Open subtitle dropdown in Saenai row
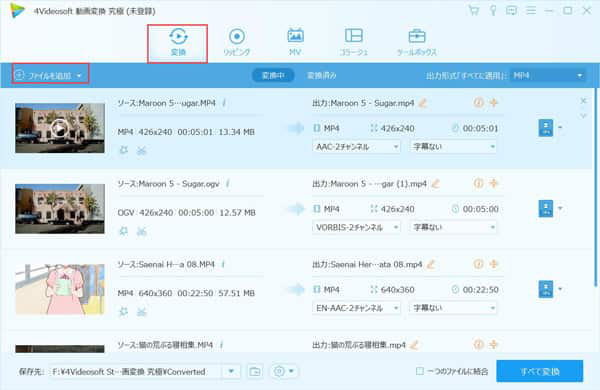600x390 pixels. (x=453, y=308)
